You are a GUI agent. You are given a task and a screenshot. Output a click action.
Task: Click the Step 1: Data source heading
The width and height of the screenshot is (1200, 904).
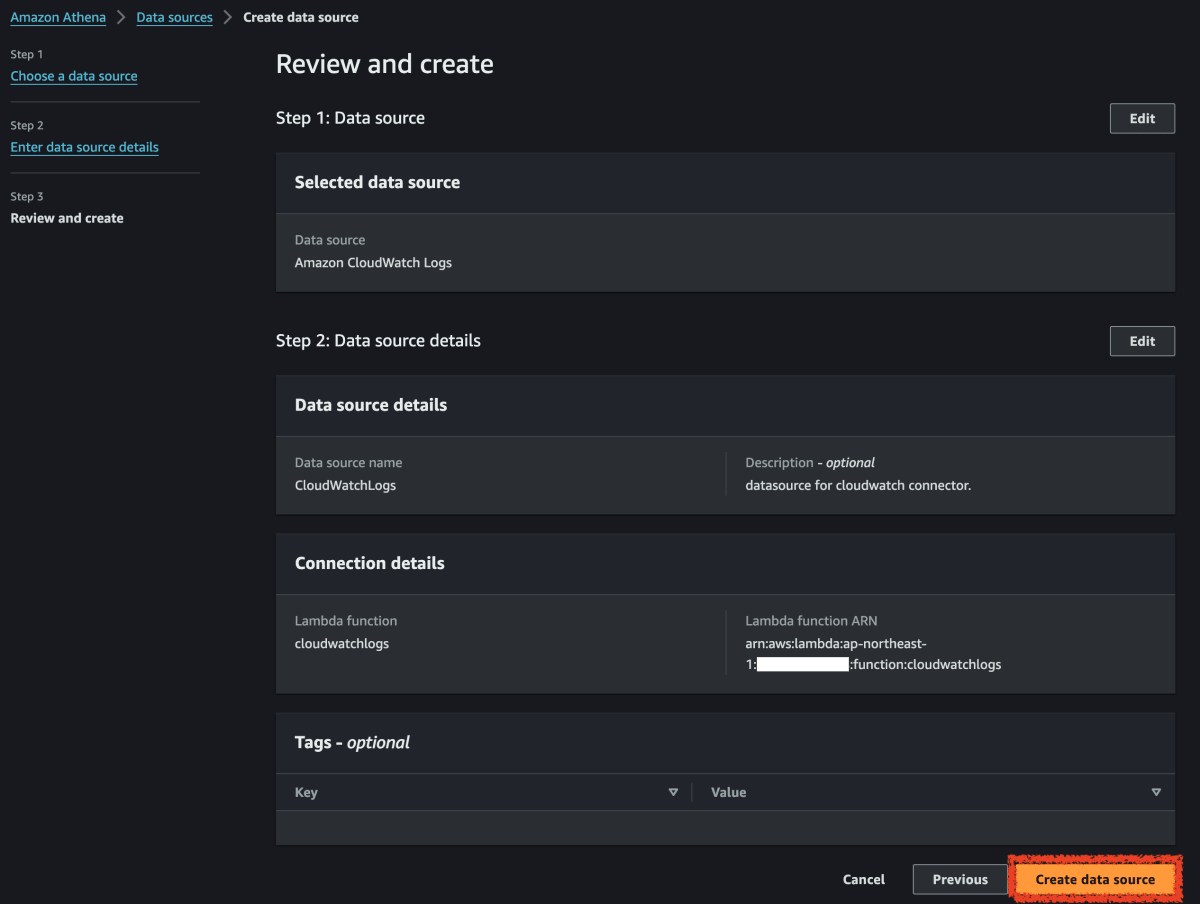coord(350,118)
